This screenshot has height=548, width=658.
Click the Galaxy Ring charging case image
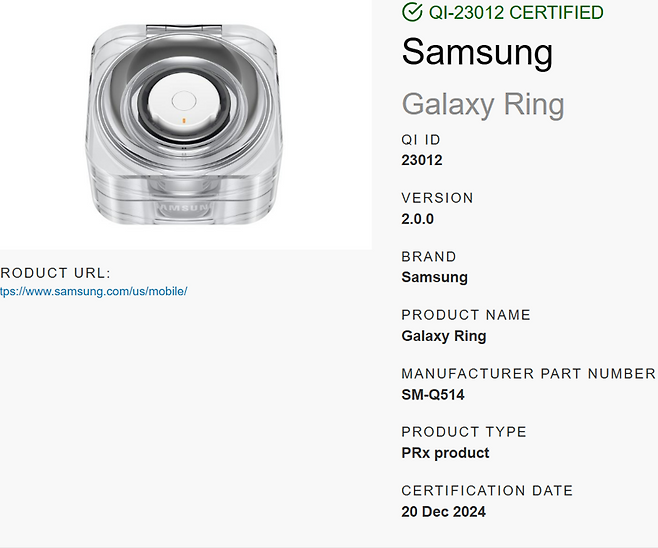point(185,123)
